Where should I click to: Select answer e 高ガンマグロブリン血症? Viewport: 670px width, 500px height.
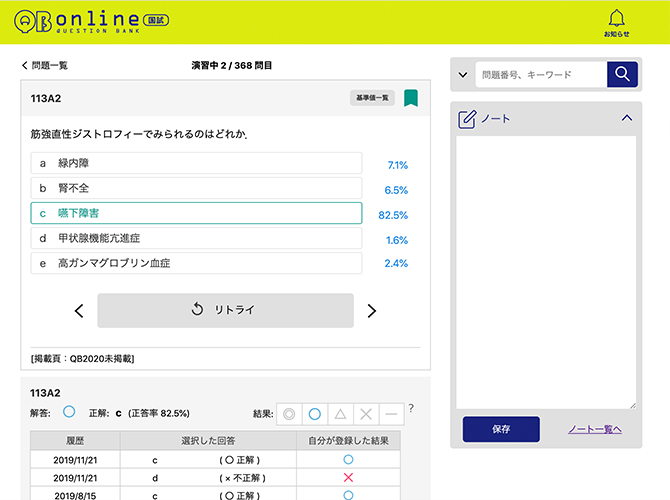click(196, 263)
